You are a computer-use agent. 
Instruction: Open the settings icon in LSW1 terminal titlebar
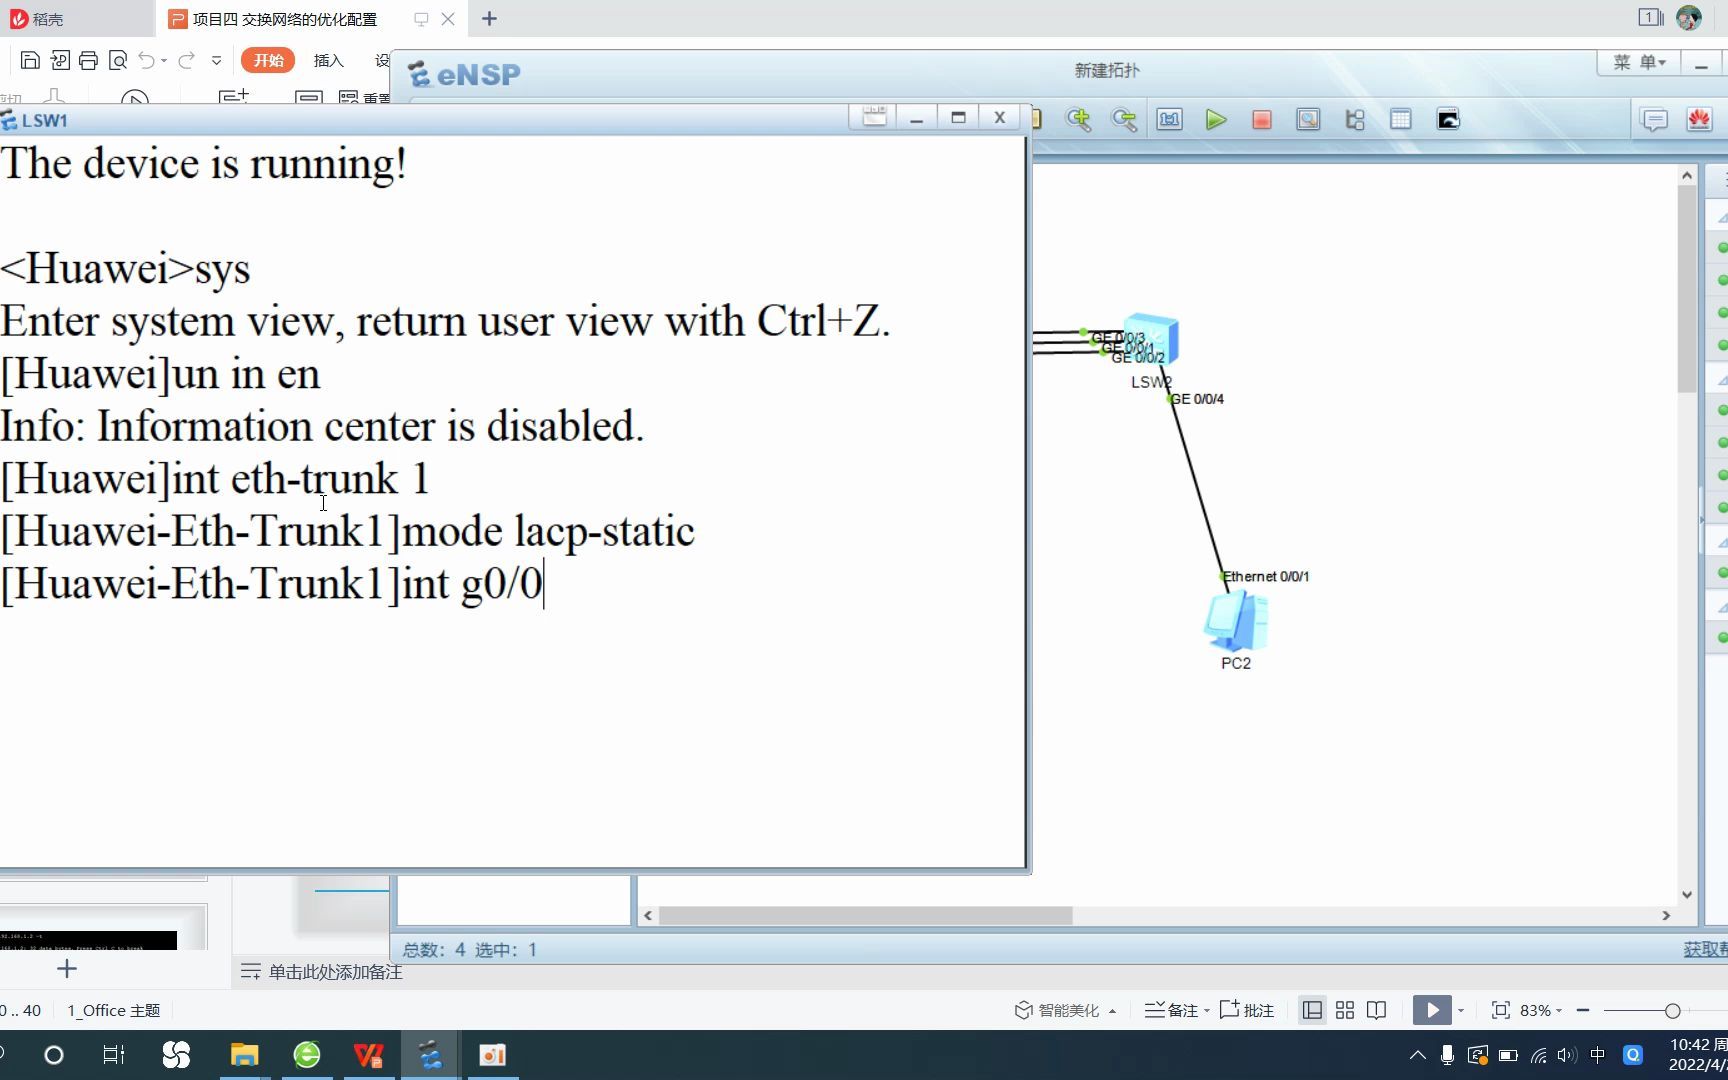click(x=874, y=117)
